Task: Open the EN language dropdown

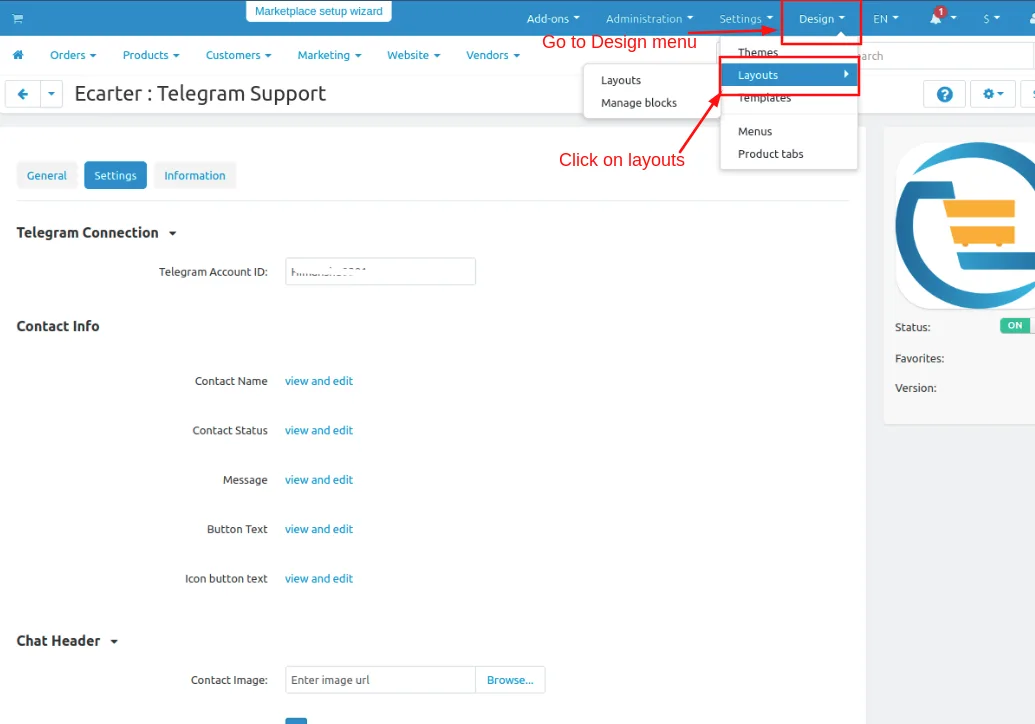Action: point(885,18)
